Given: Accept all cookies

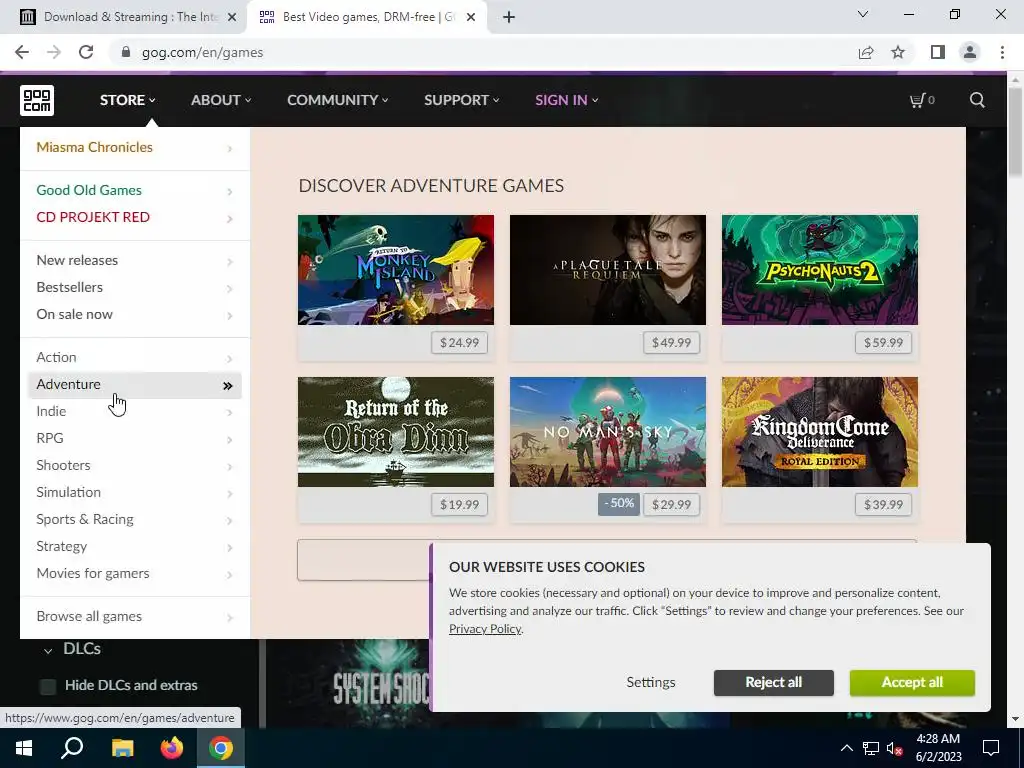Looking at the screenshot, I should click(x=912, y=682).
